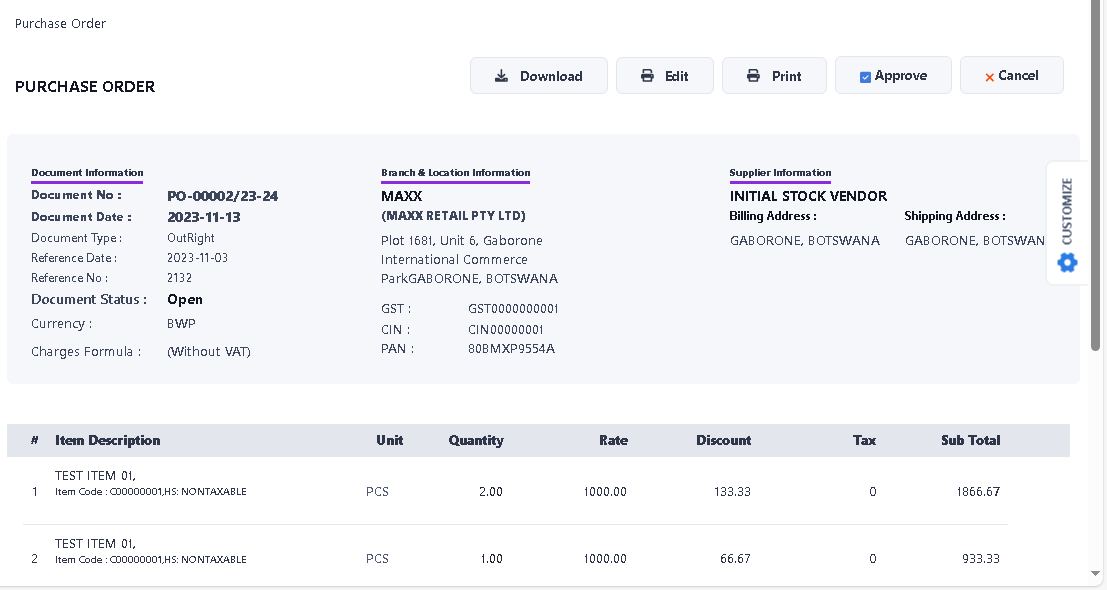Tick the Approve checkbox
This screenshot has height=590, width=1107.
click(x=866, y=77)
